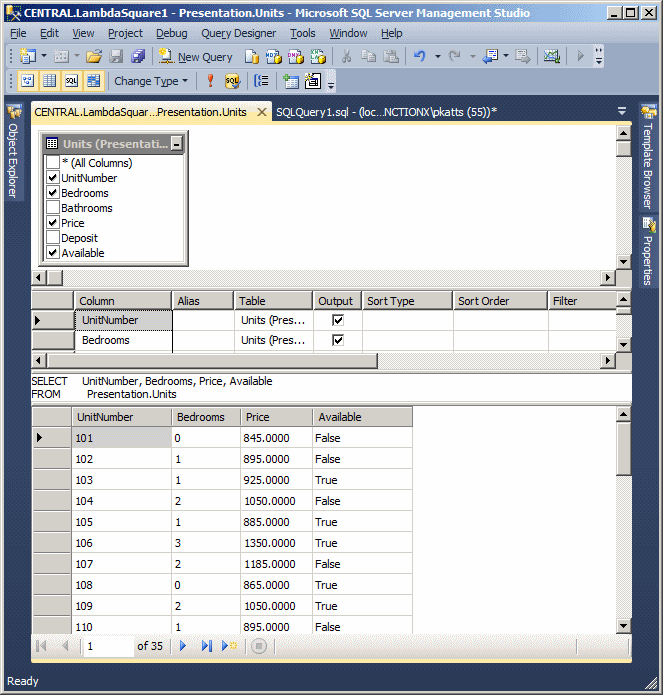Click the Cut scissors icon

(x=347, y=56)
